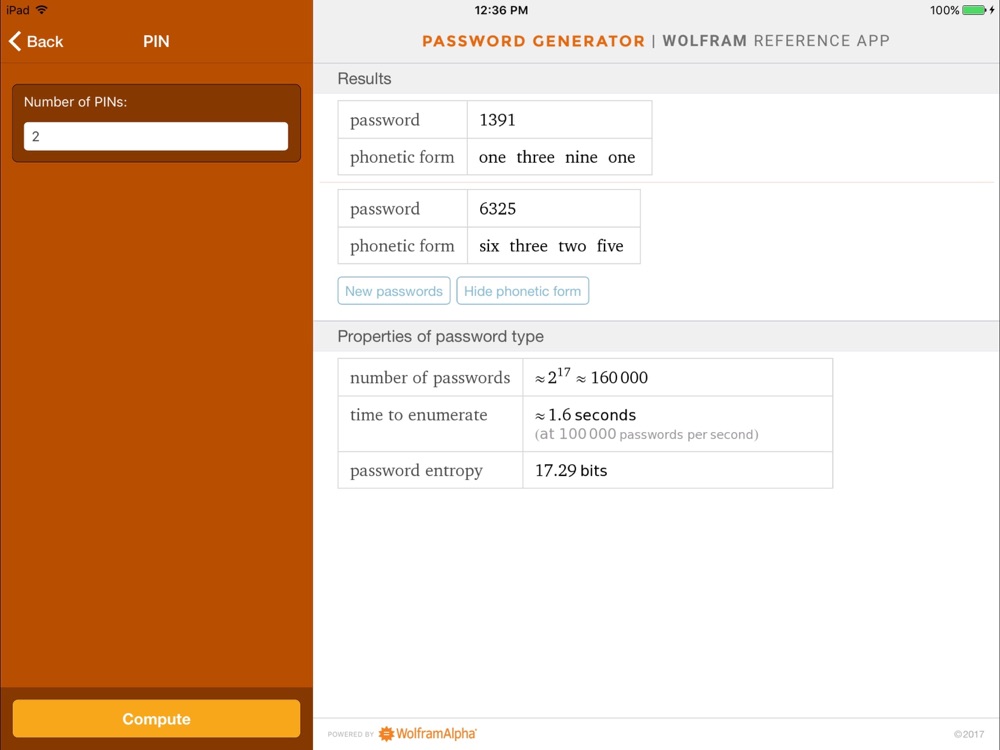
Task: Select the password value 1391
Action: (x=497, y=120)
